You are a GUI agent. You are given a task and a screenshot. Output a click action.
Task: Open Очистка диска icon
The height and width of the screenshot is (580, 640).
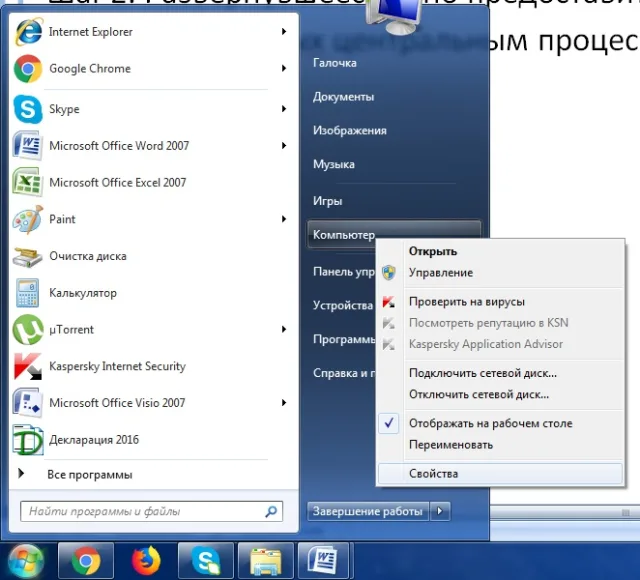click(x=28, y=256)
